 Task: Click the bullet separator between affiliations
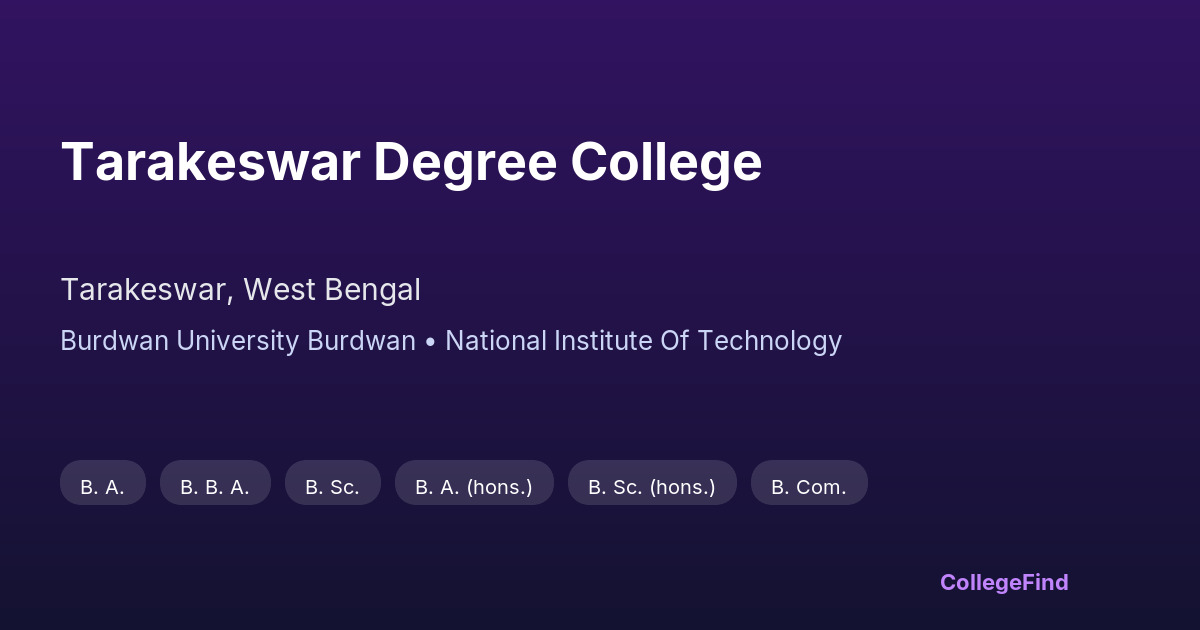coord(430,342)
